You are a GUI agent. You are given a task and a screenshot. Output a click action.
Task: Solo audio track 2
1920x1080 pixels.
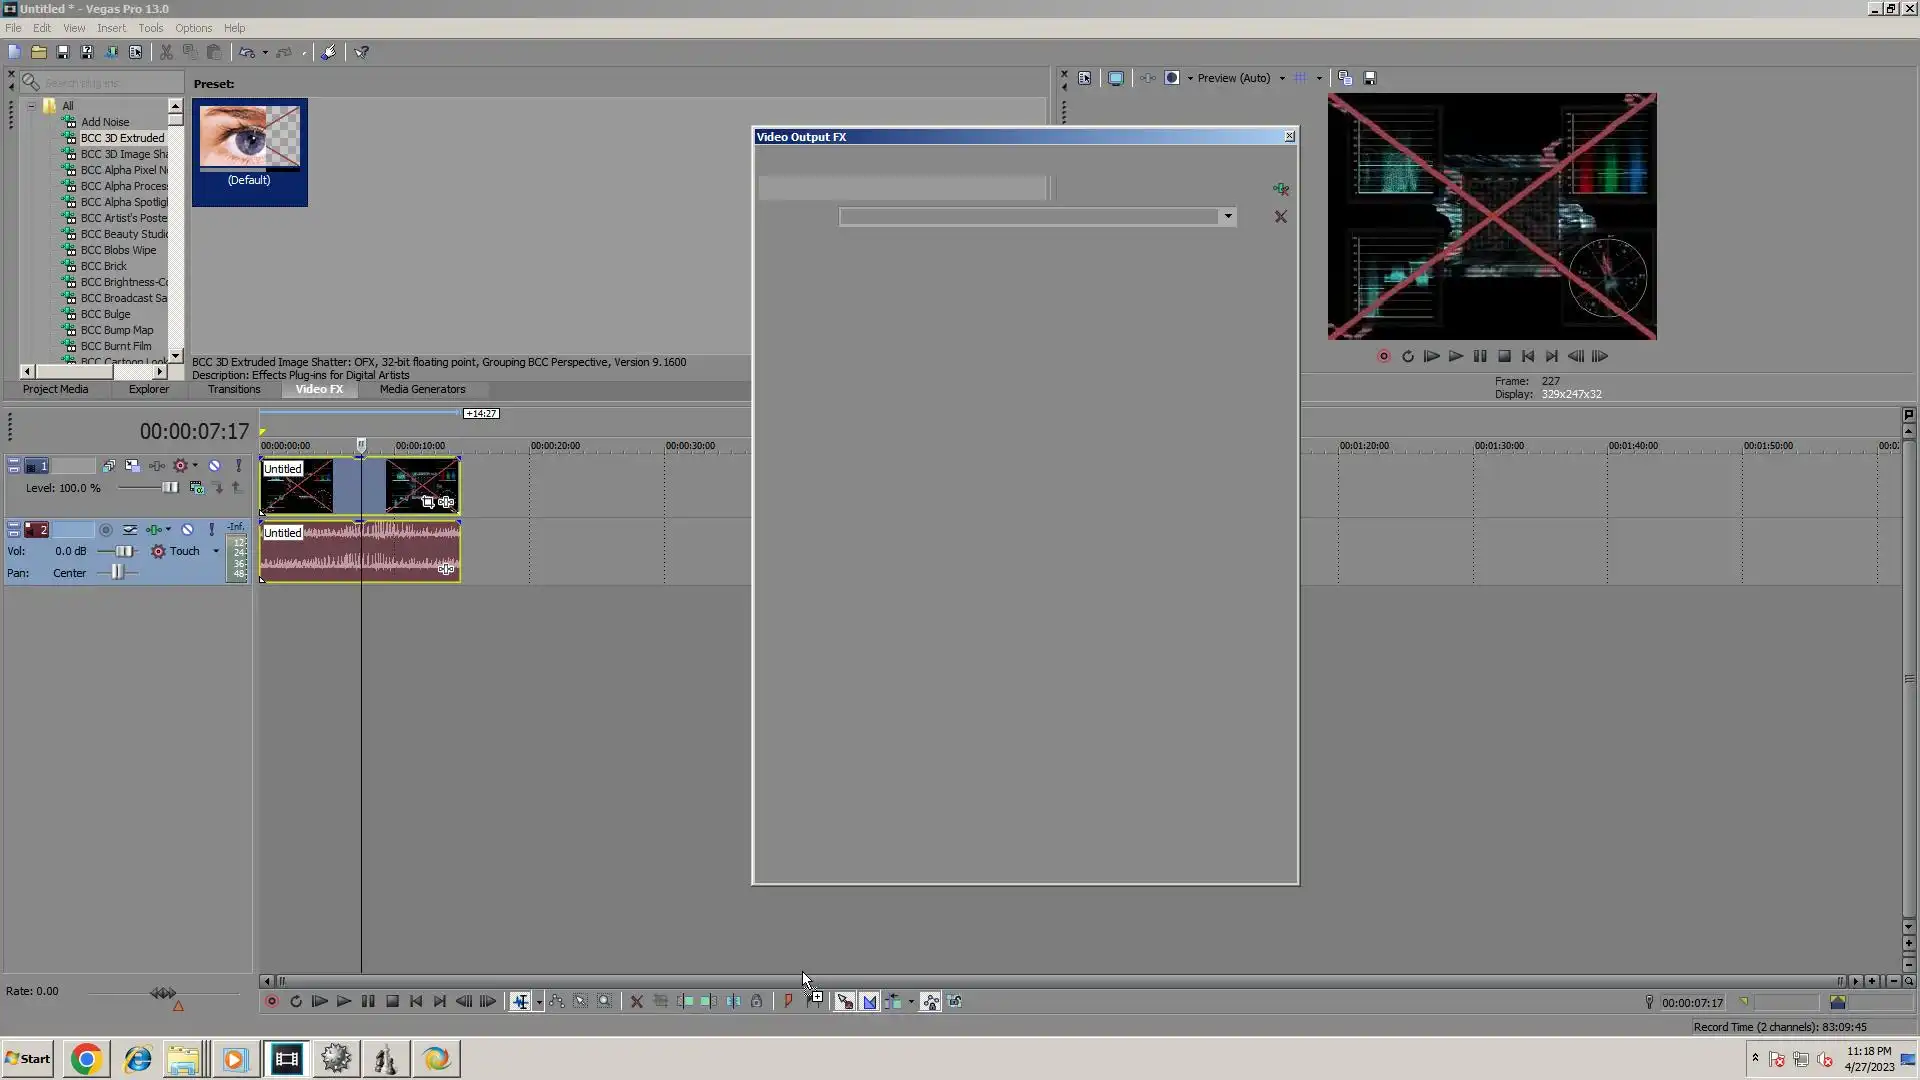pos(211,530)
